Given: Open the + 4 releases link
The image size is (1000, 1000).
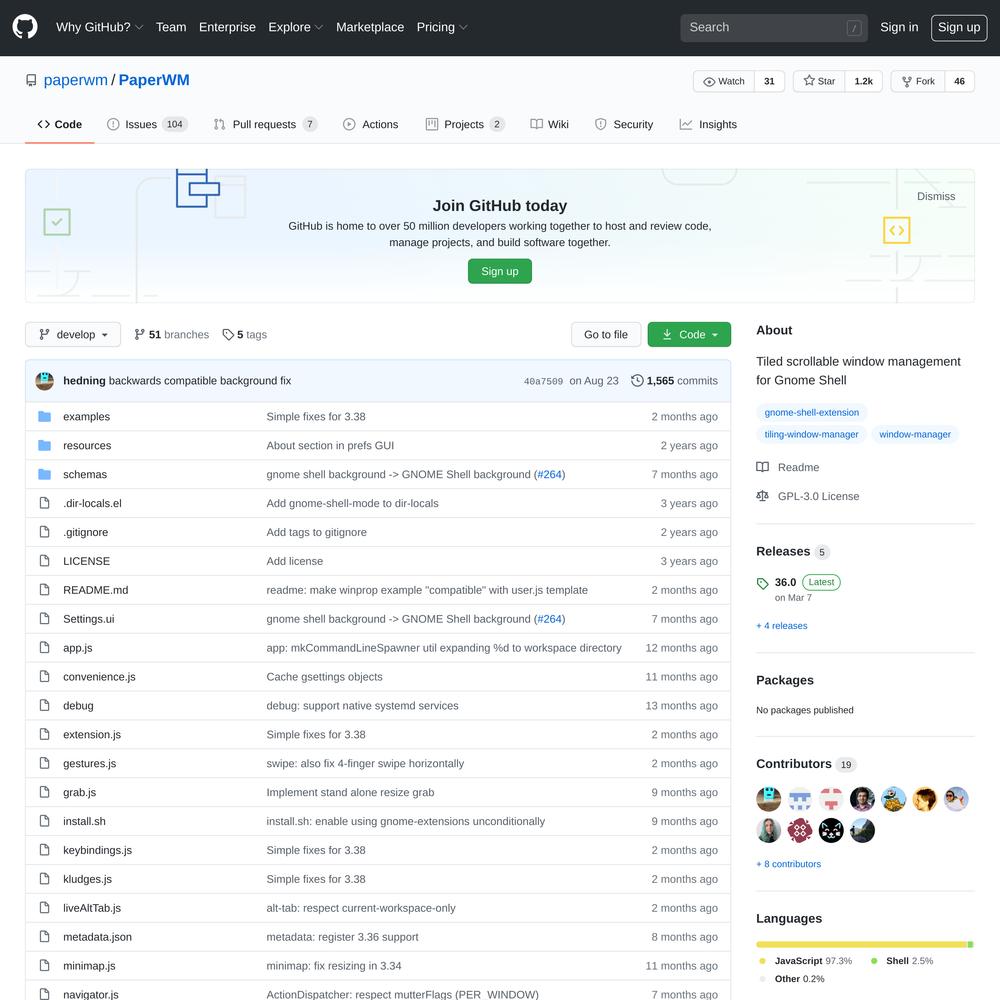Looking at the screenshot, I should click(x=781, y=626).
